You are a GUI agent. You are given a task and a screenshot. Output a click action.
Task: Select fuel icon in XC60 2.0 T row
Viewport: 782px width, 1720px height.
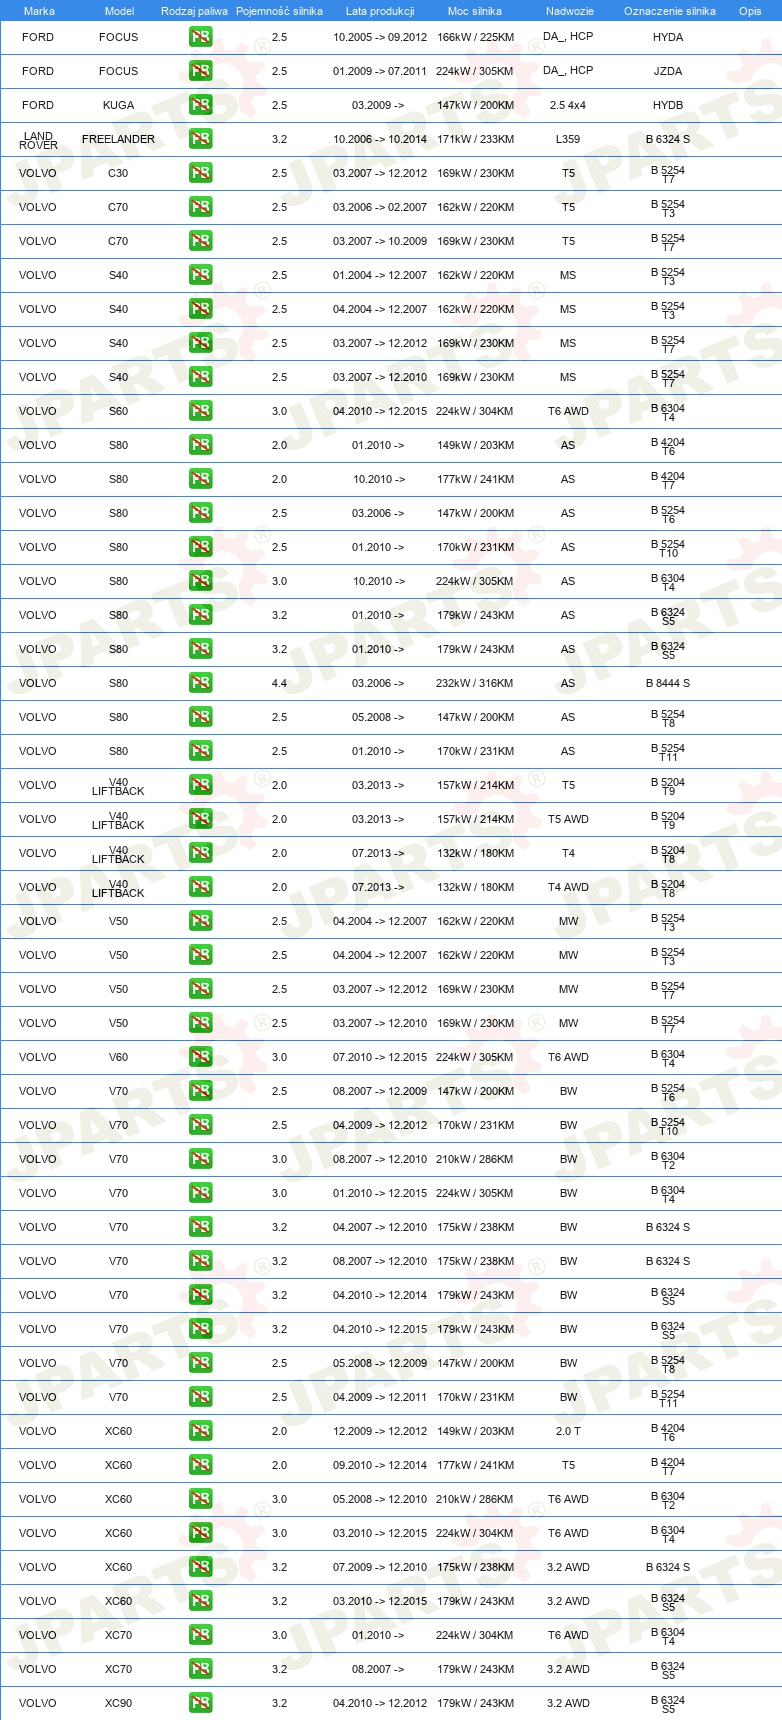pyautogui.click(x=200, y=1431)
